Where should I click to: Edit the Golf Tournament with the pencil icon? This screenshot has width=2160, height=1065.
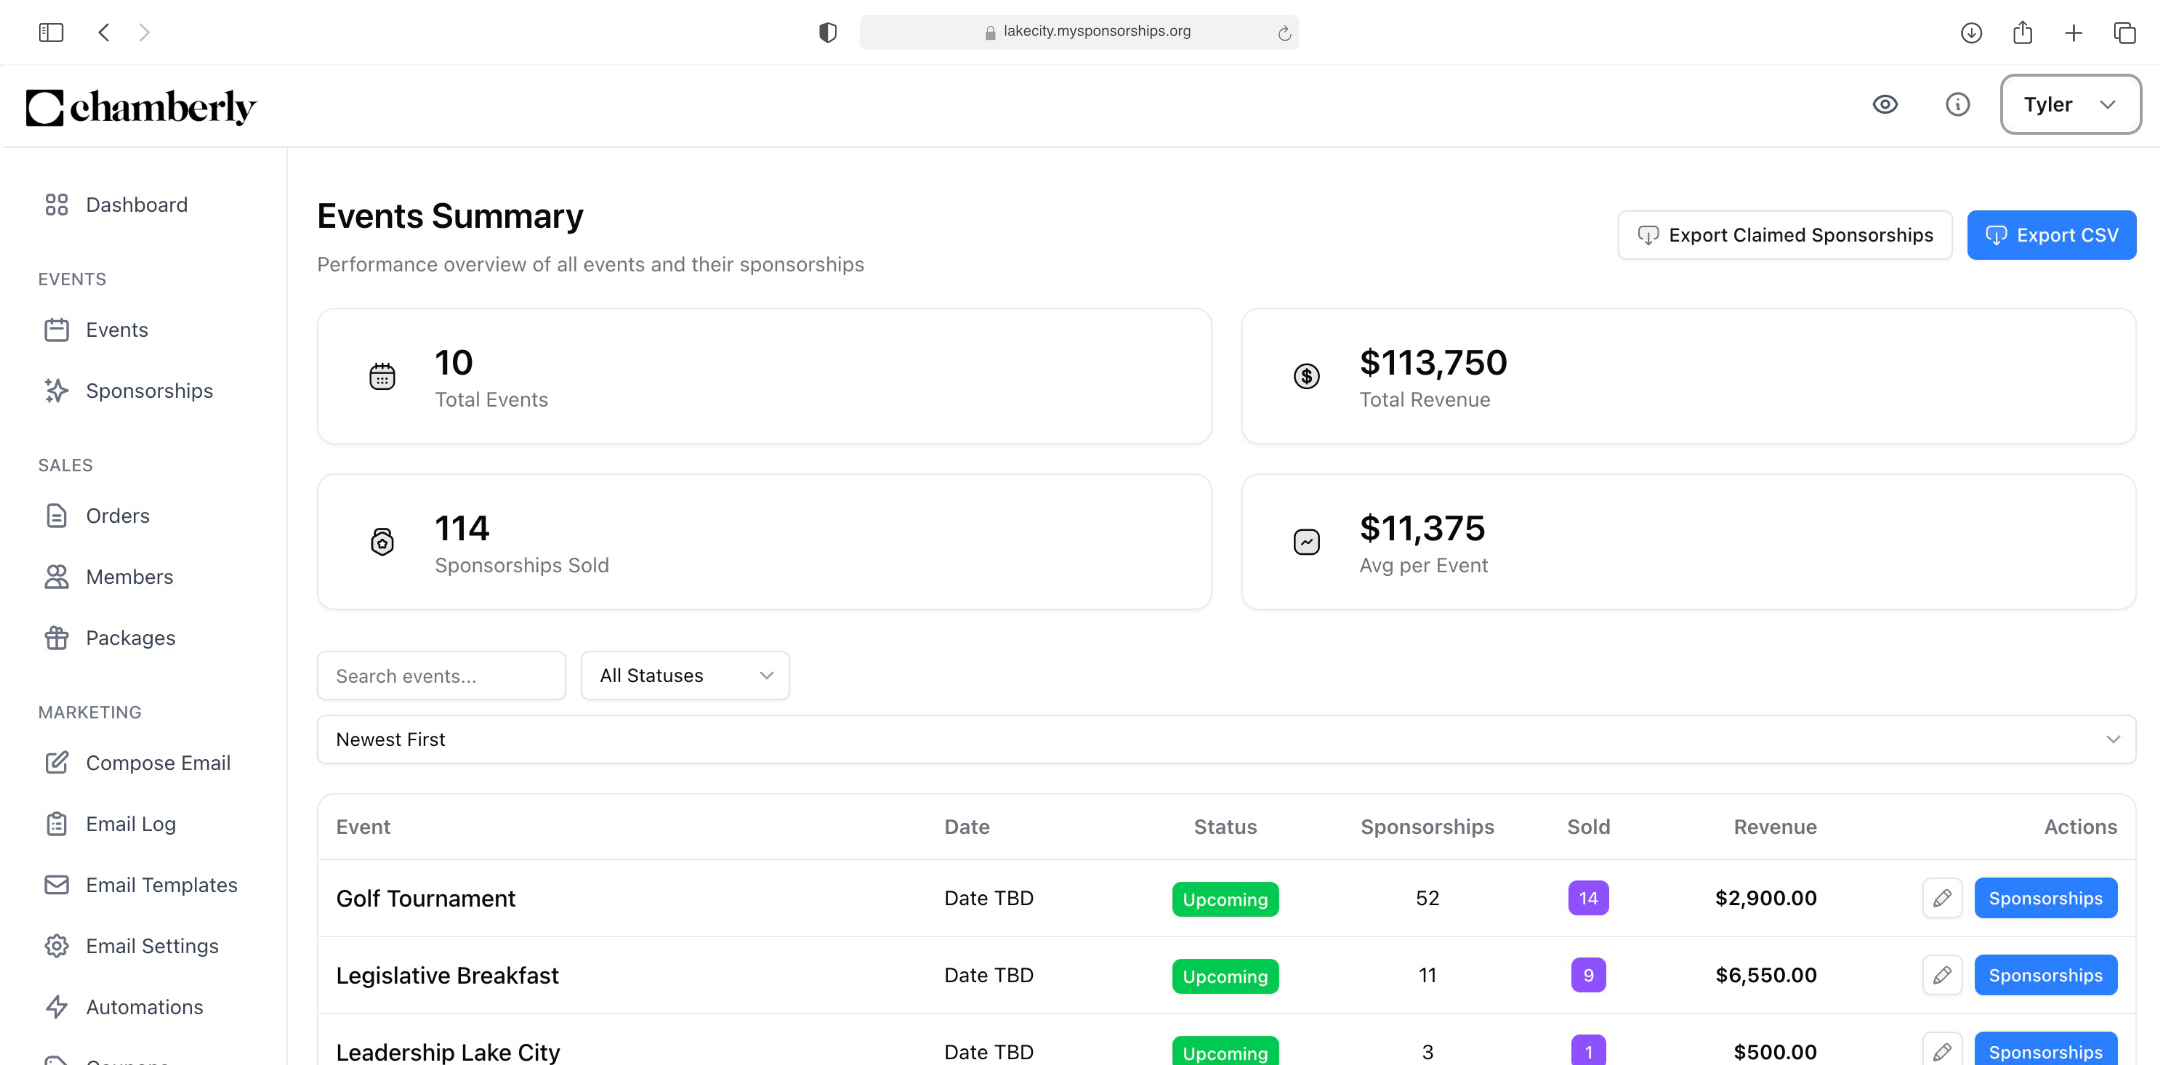coord(1942,898)
